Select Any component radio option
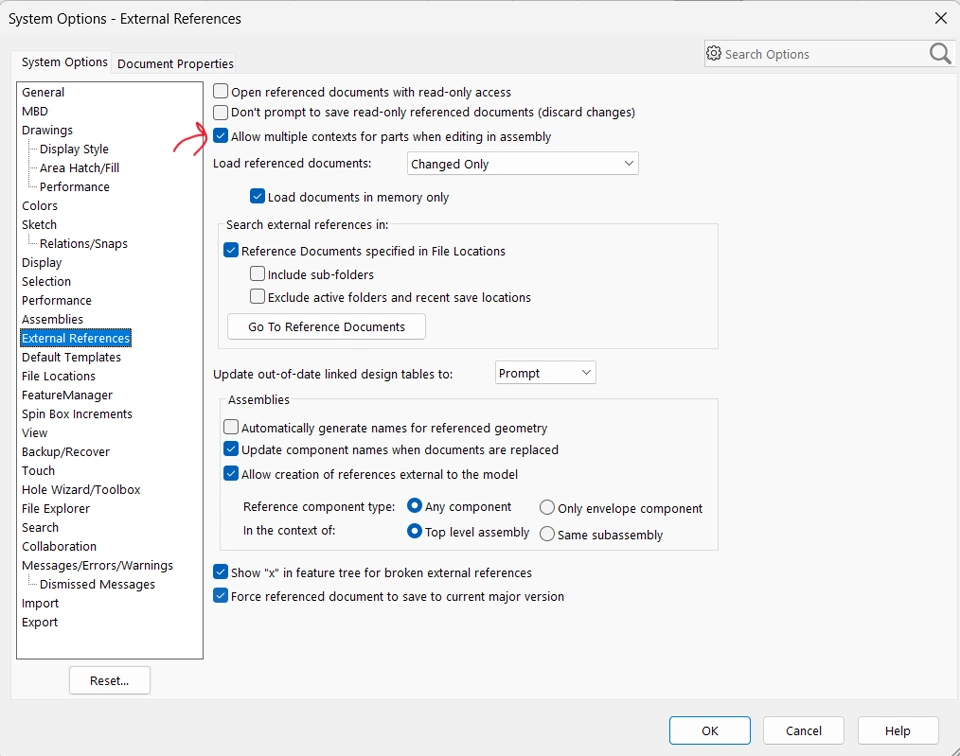 [414, 506]
